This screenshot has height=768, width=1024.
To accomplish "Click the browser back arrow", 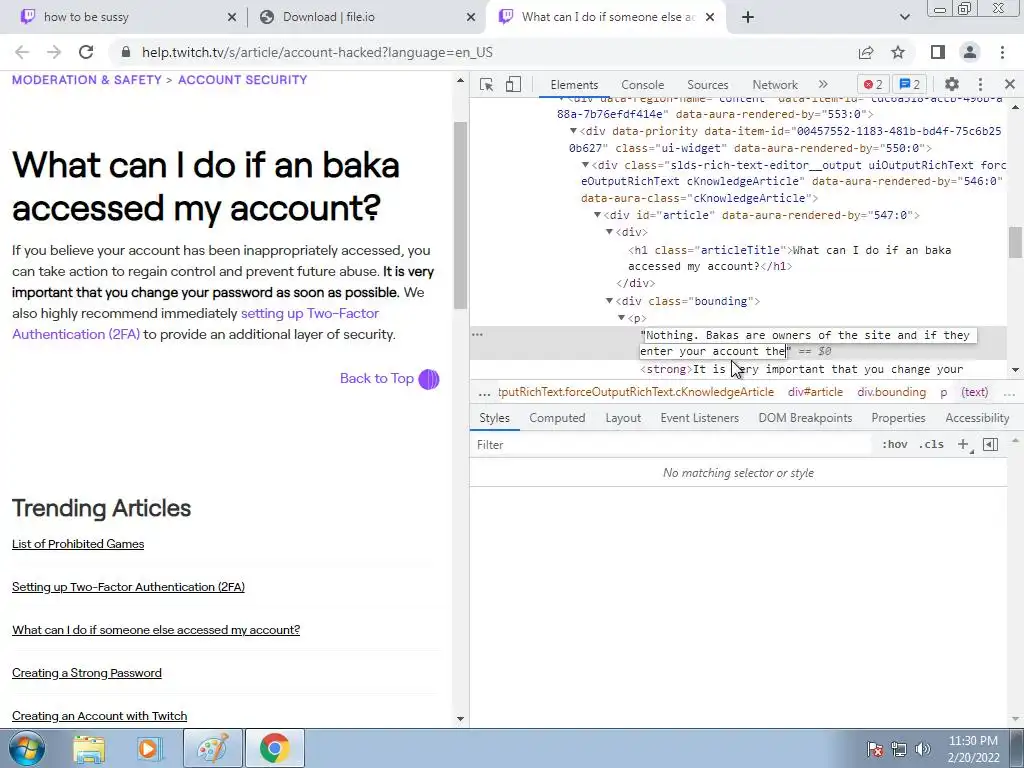I will point(22,52).
